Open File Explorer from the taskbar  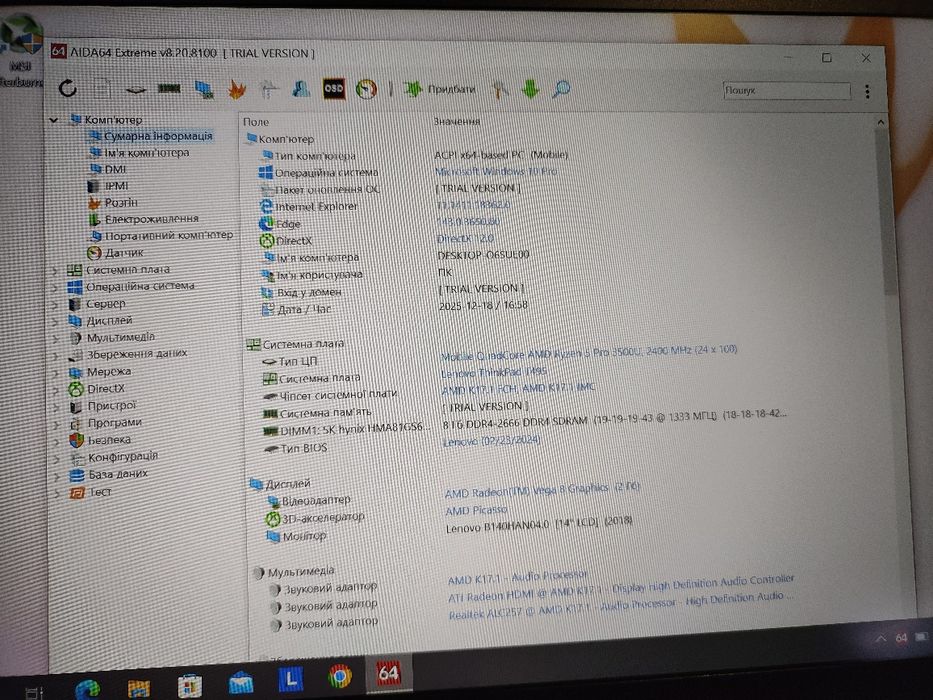[139, 688]
